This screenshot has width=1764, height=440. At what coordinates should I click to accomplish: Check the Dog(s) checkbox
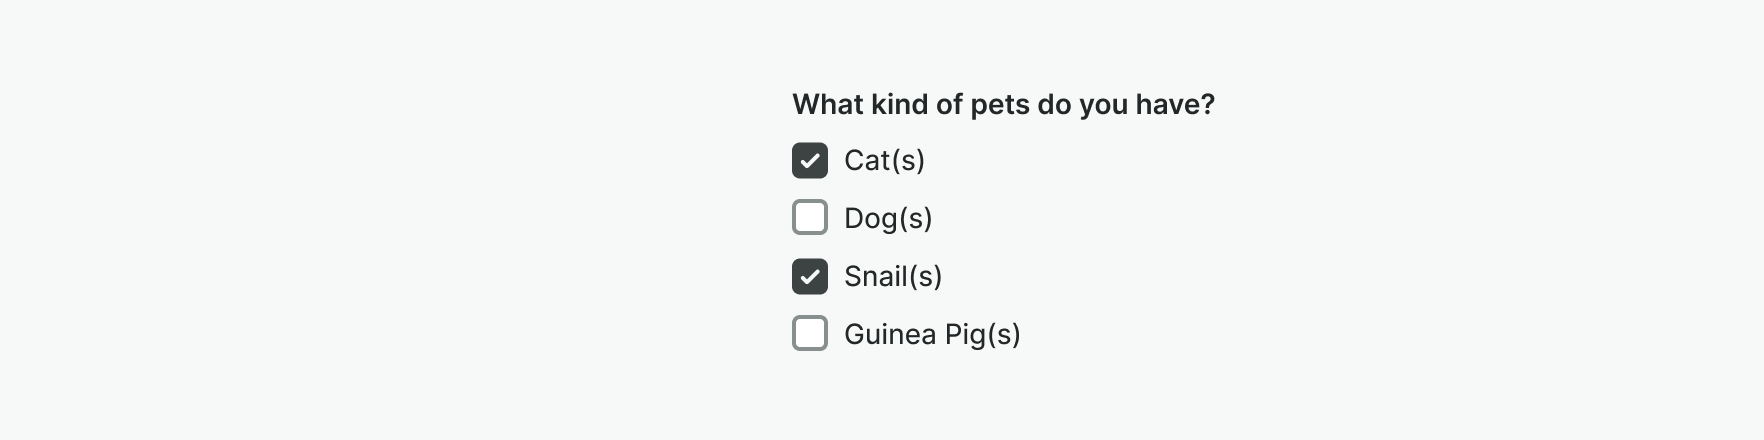click(x=810, y=218)
